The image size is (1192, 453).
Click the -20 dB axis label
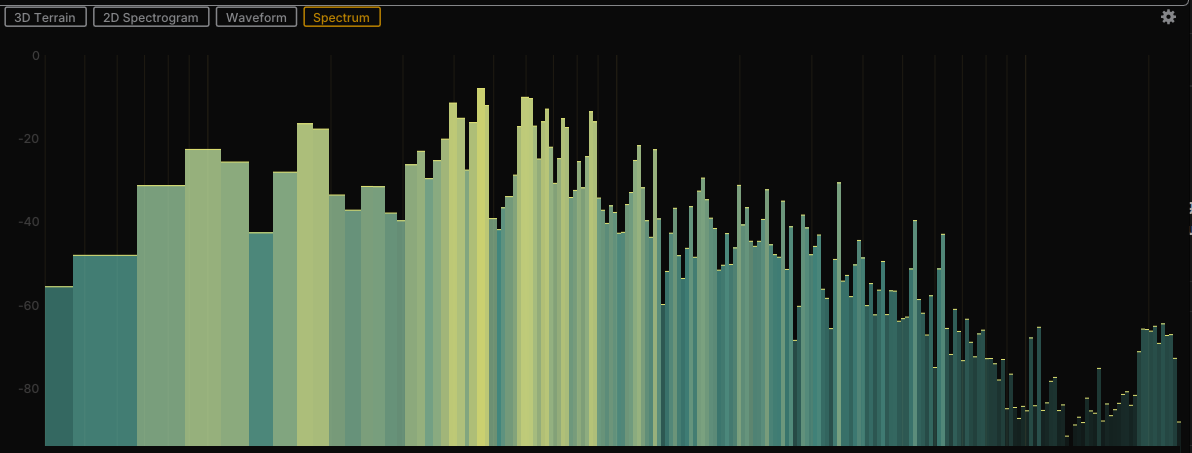29,138
